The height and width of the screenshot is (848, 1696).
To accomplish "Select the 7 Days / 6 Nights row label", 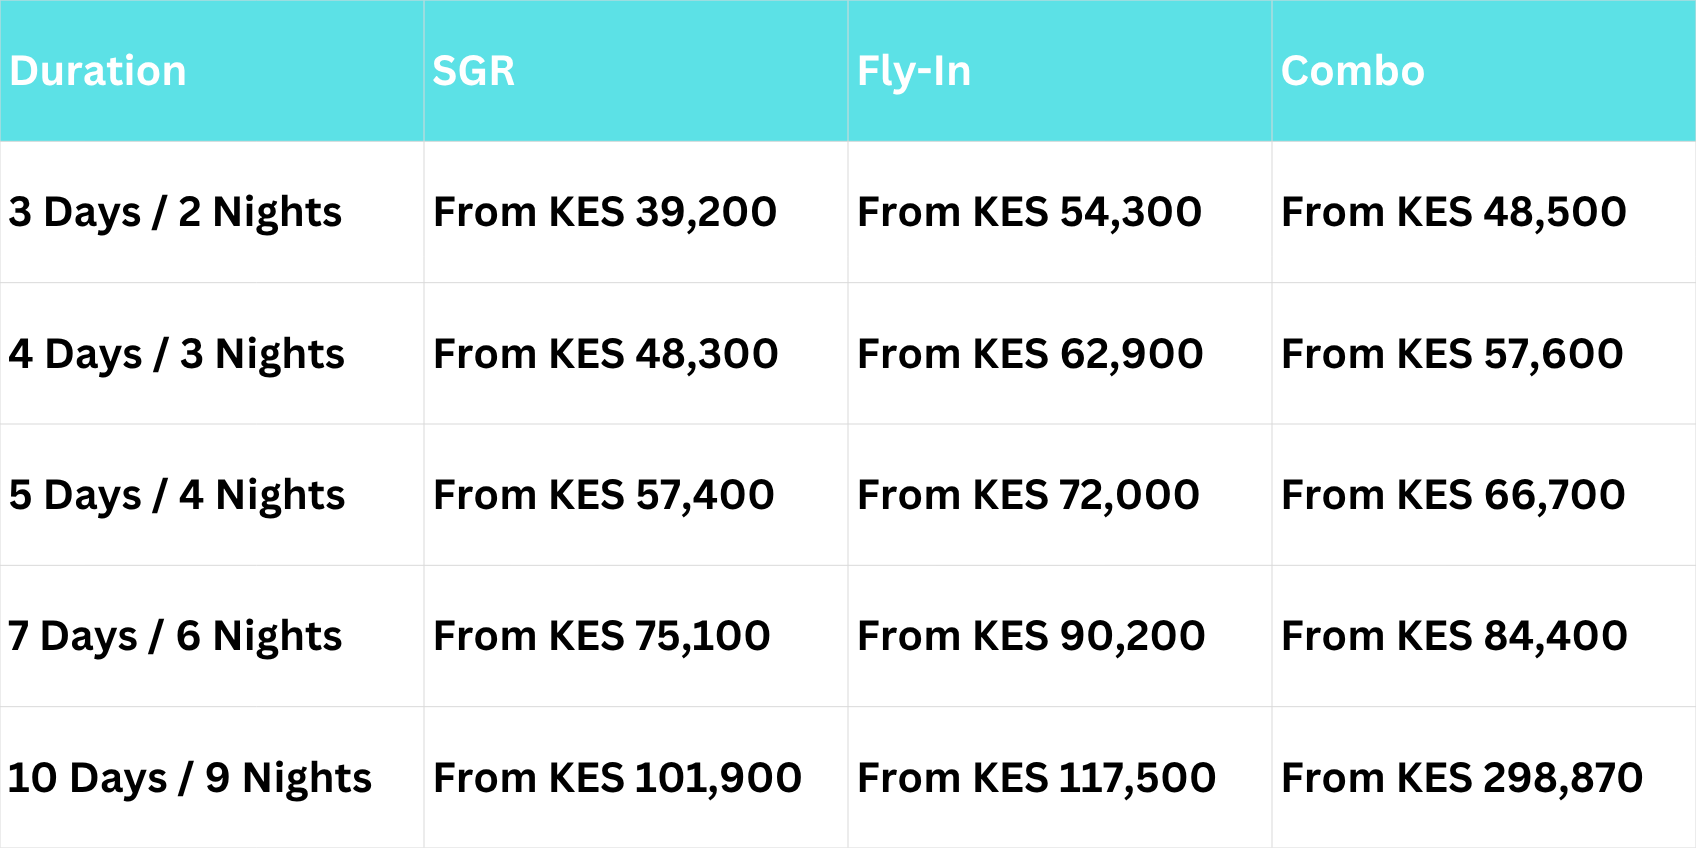I will 175,636.
